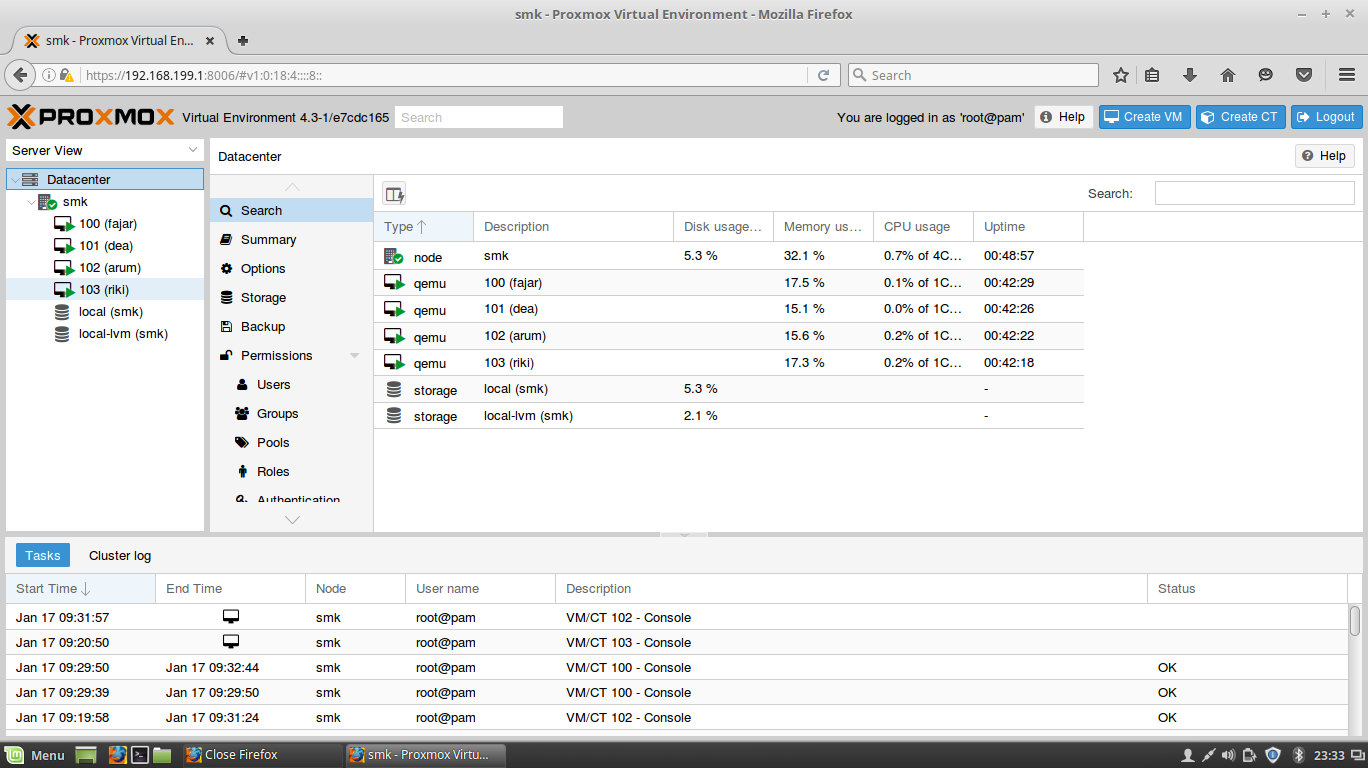Open the Storage section
Viewport: 1368px width, 768px height.
(292, 298)
